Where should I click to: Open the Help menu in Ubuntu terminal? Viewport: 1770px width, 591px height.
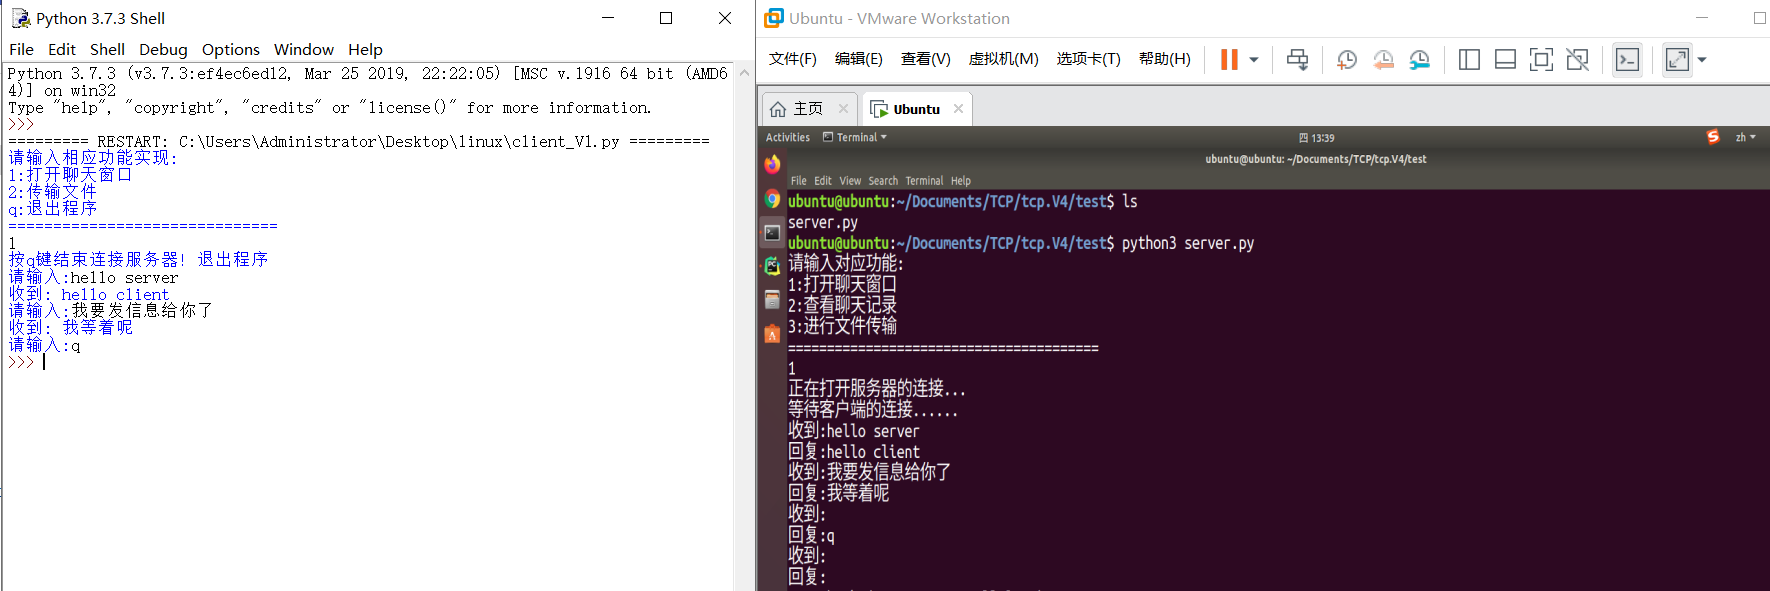click(960, 181)
